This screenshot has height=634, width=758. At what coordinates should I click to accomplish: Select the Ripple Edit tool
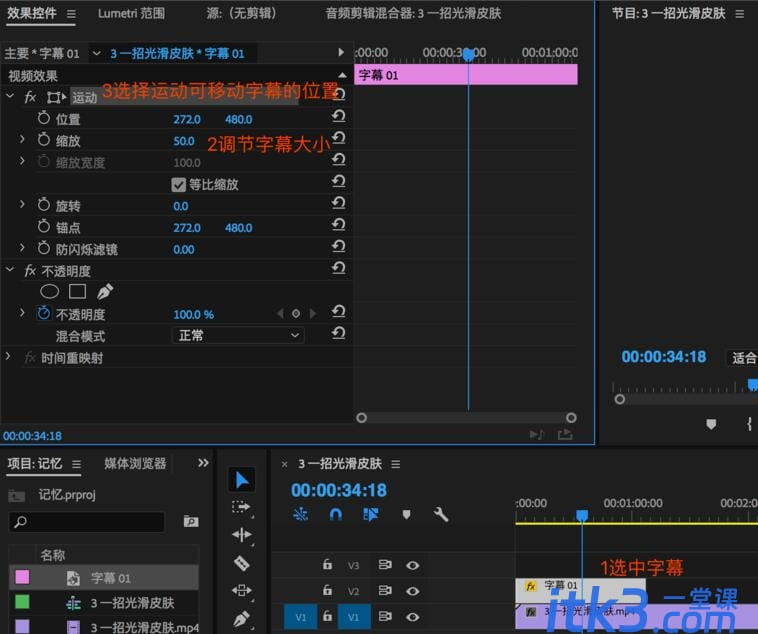pyautogui.click(x=241, y=534)
